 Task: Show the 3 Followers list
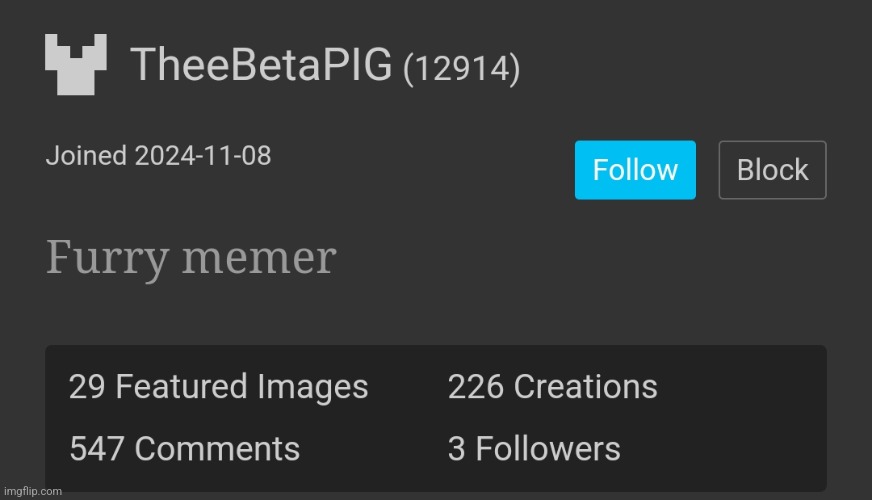point(534,449)
